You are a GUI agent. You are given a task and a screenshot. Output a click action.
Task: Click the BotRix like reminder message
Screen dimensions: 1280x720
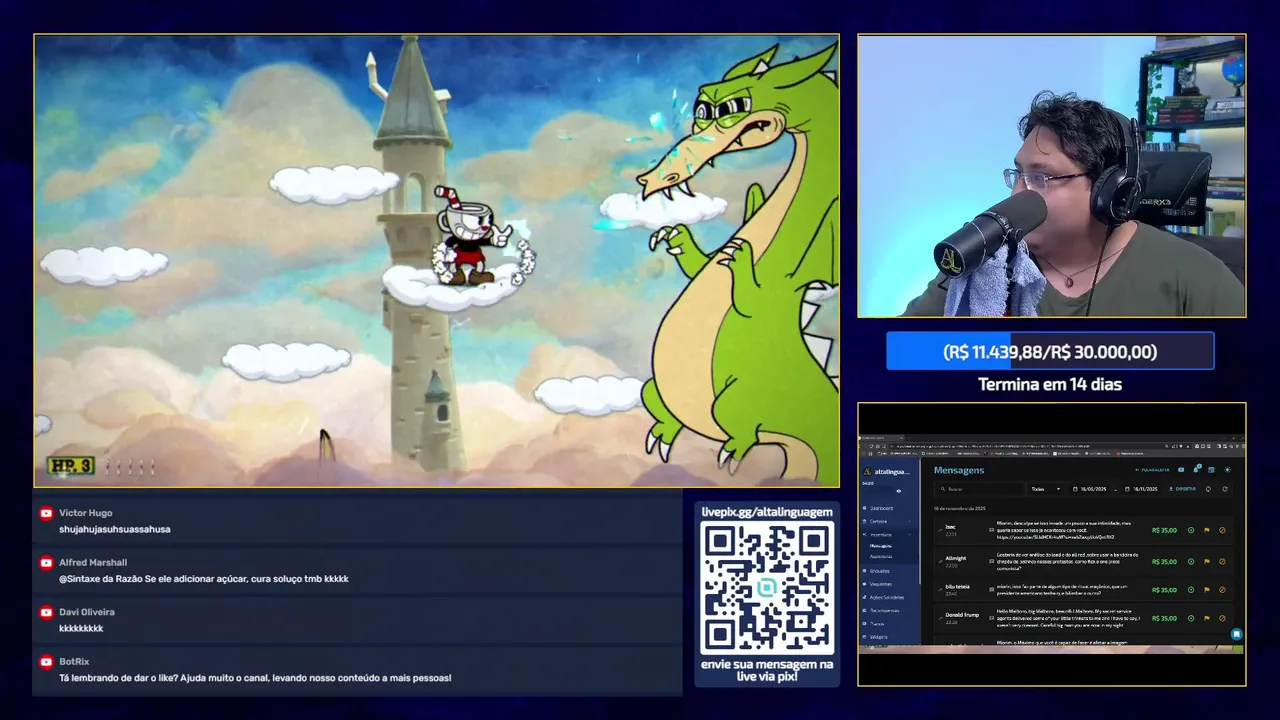tap(255, 678)
